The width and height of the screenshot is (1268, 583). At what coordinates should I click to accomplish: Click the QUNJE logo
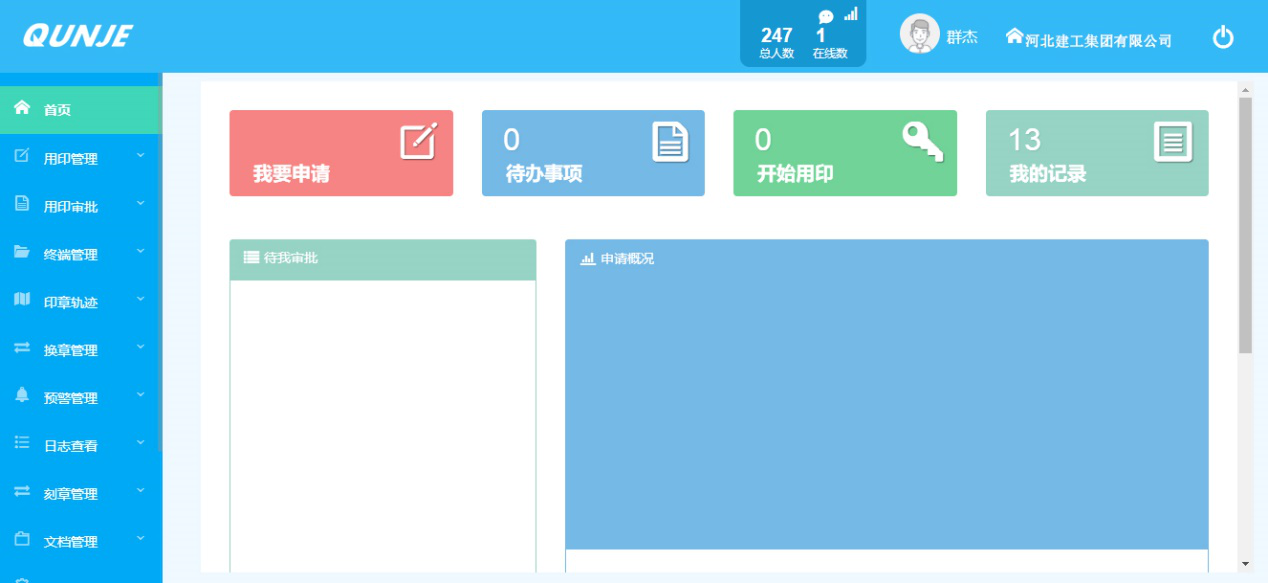pyautogui.click(x=78, y=37)
